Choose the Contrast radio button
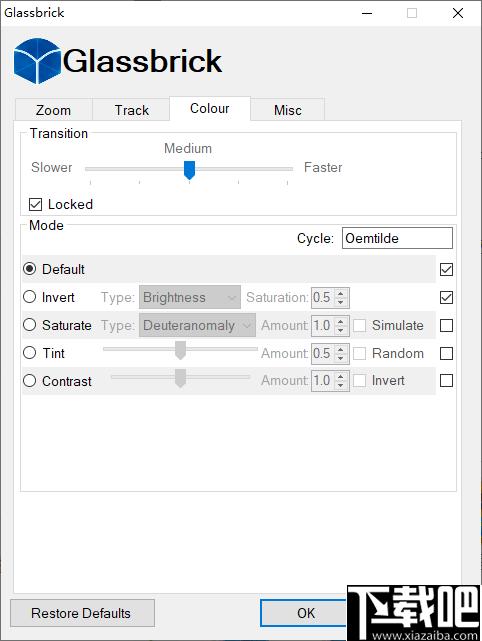The image size is (482, 641). (x=29, y=381)
